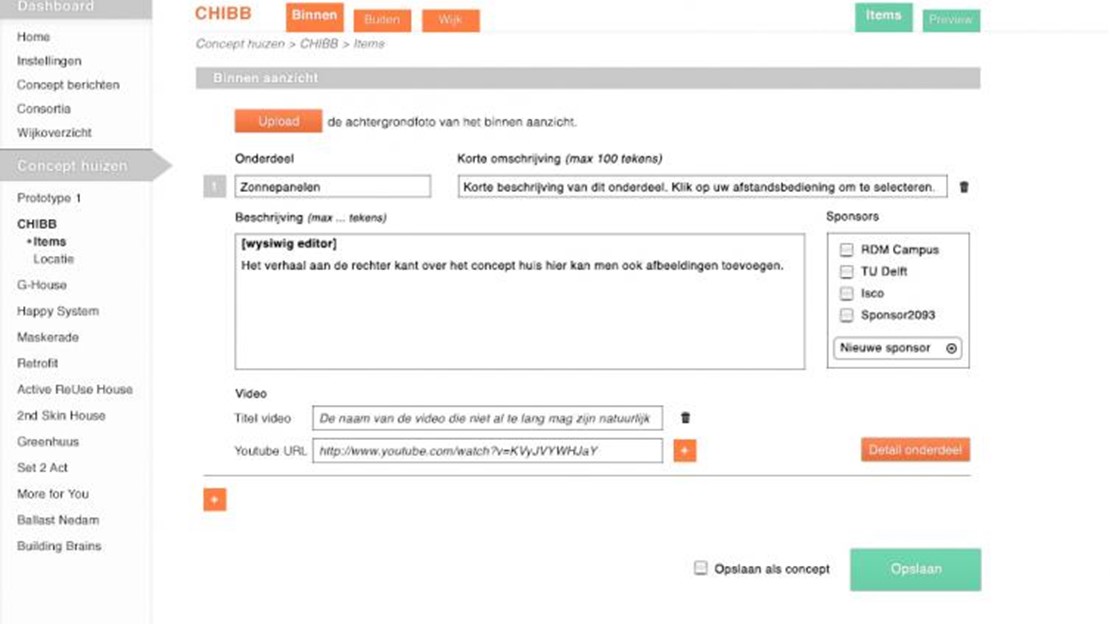Tick the RDM Campus sponsor checkbox
This screenshot has height=624, width=1110.
846,250
